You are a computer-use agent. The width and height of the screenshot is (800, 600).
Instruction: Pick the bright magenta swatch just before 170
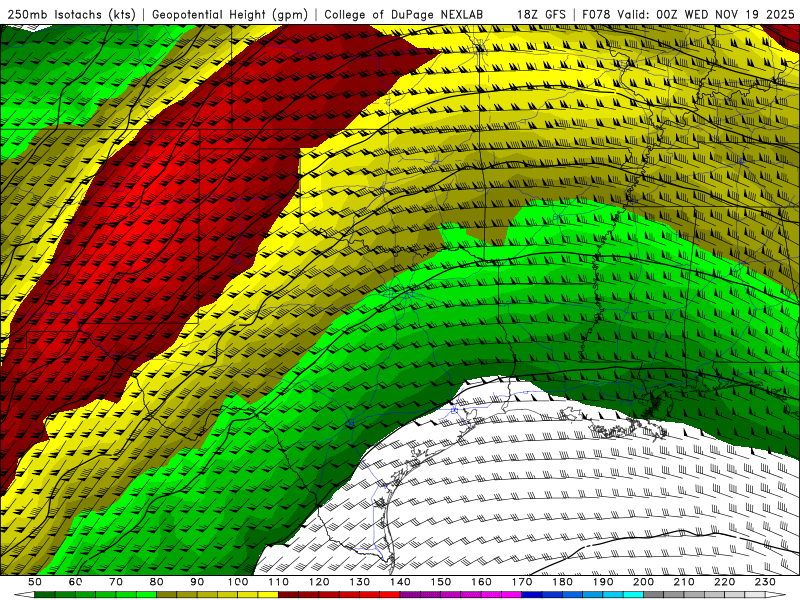[511, 594]
